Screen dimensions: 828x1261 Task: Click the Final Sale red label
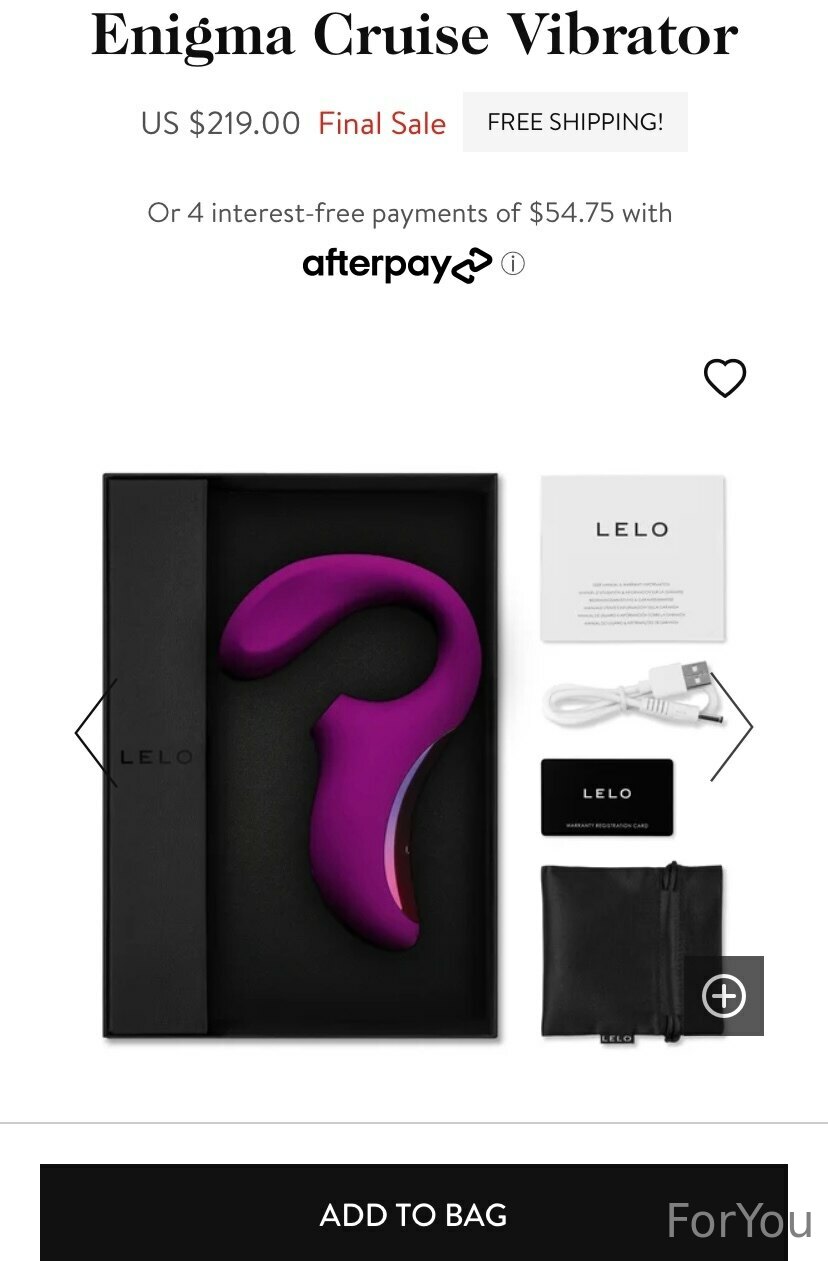tap(382, 124)
